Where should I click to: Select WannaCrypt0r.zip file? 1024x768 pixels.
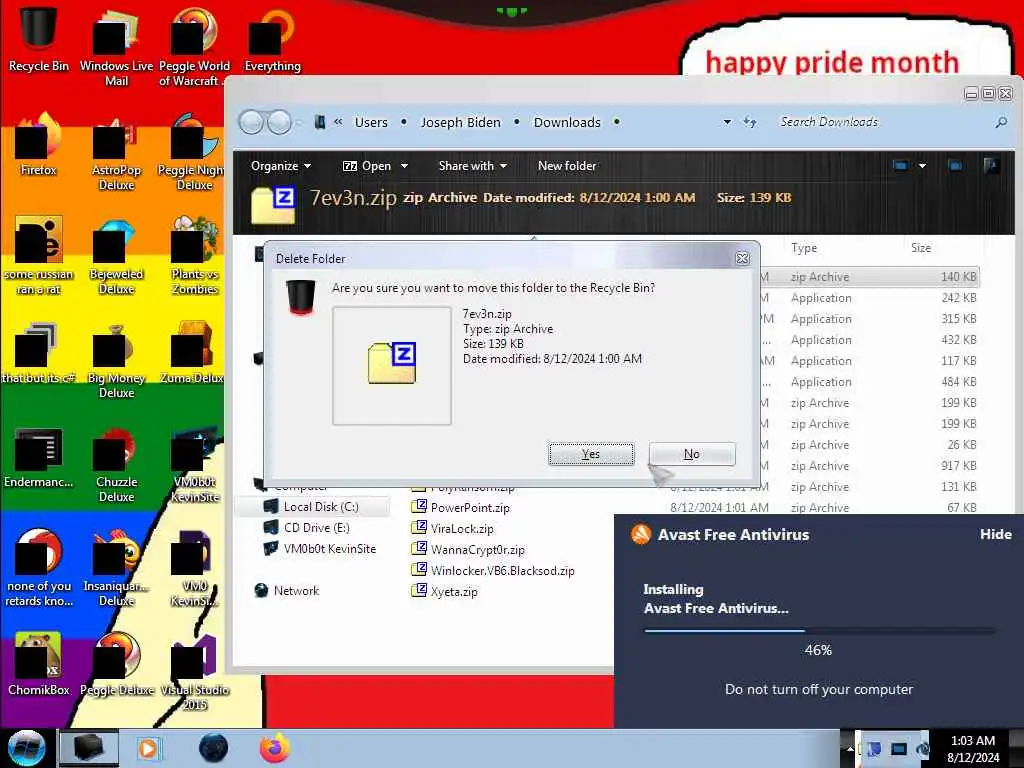468,549
